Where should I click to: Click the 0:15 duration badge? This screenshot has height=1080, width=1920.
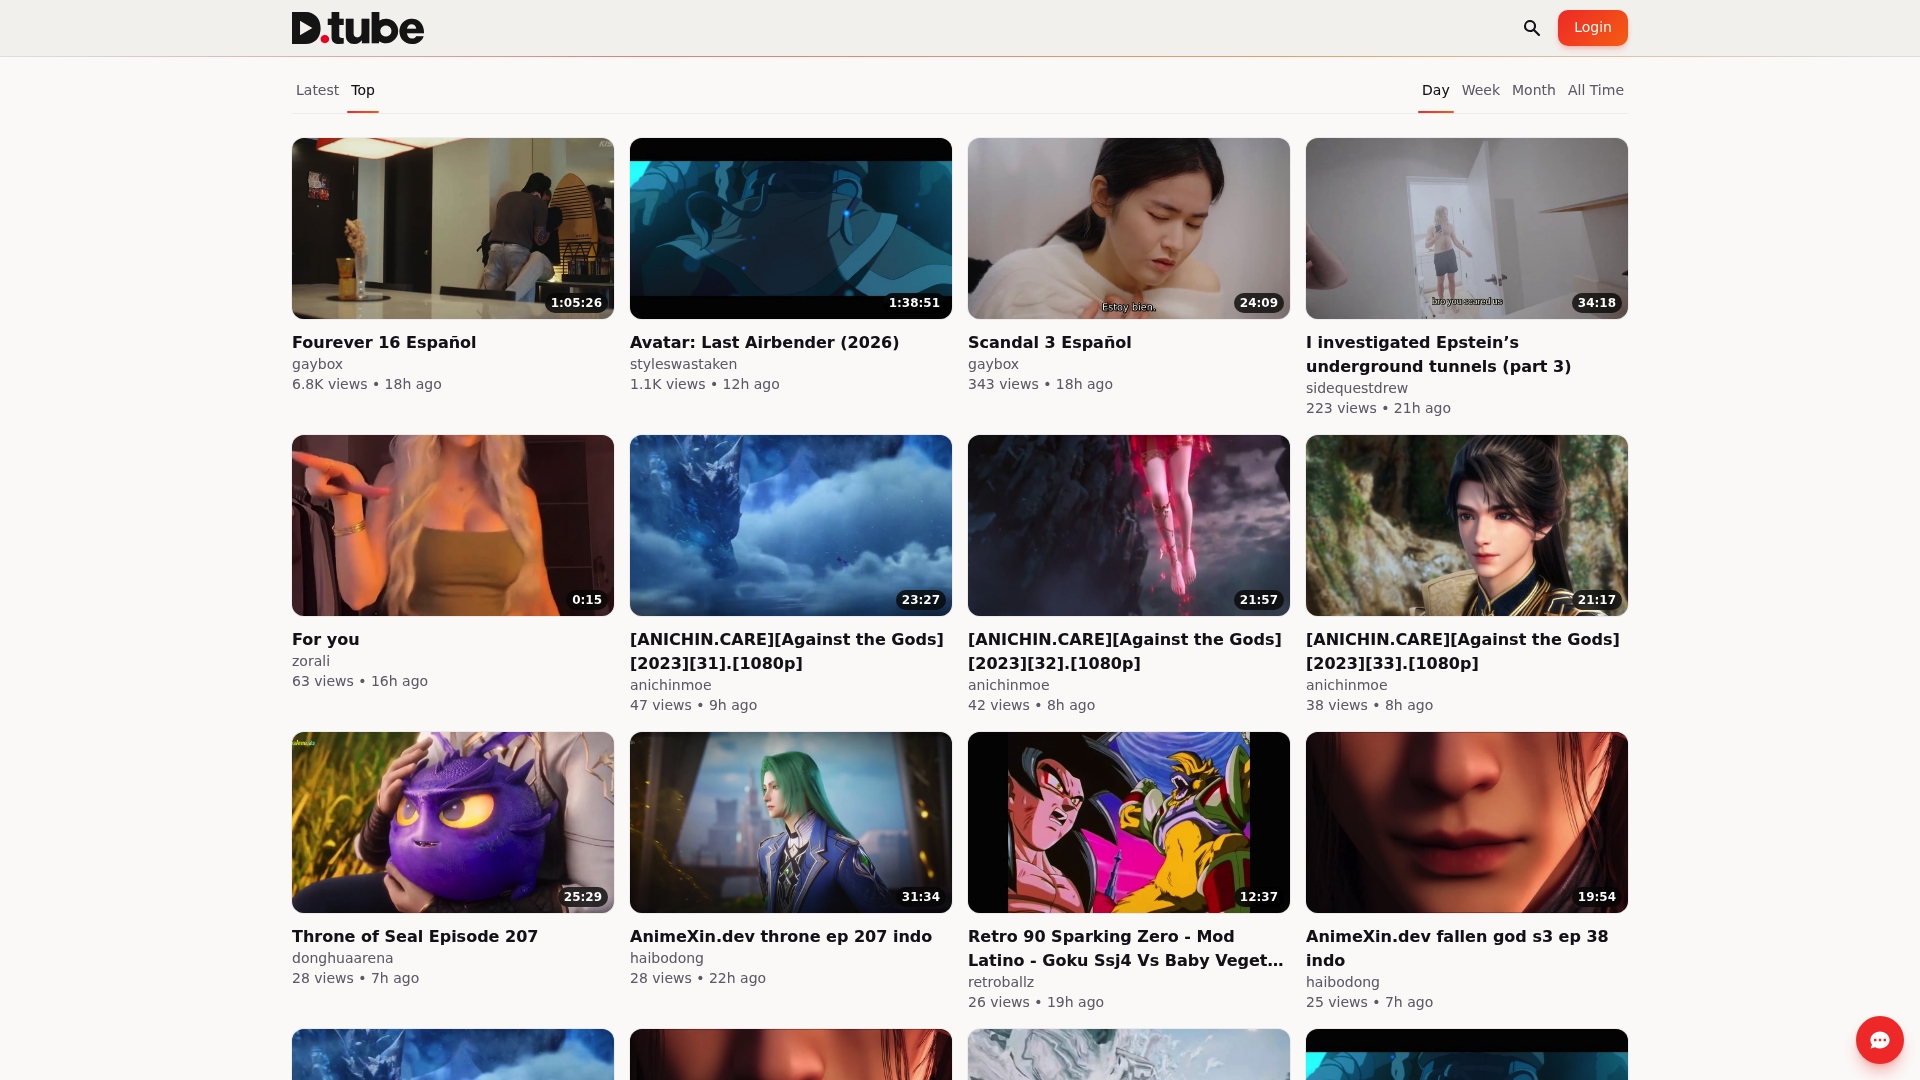click(587, 600)
